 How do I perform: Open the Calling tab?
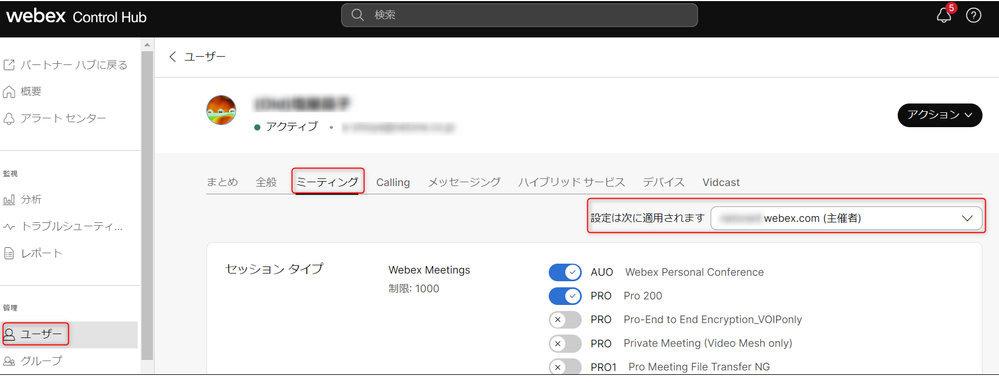(393, 183)
